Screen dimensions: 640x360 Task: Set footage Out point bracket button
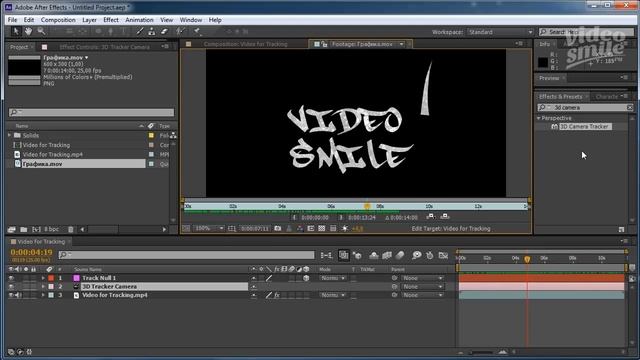pyautogui.click(x=341, y=218)
